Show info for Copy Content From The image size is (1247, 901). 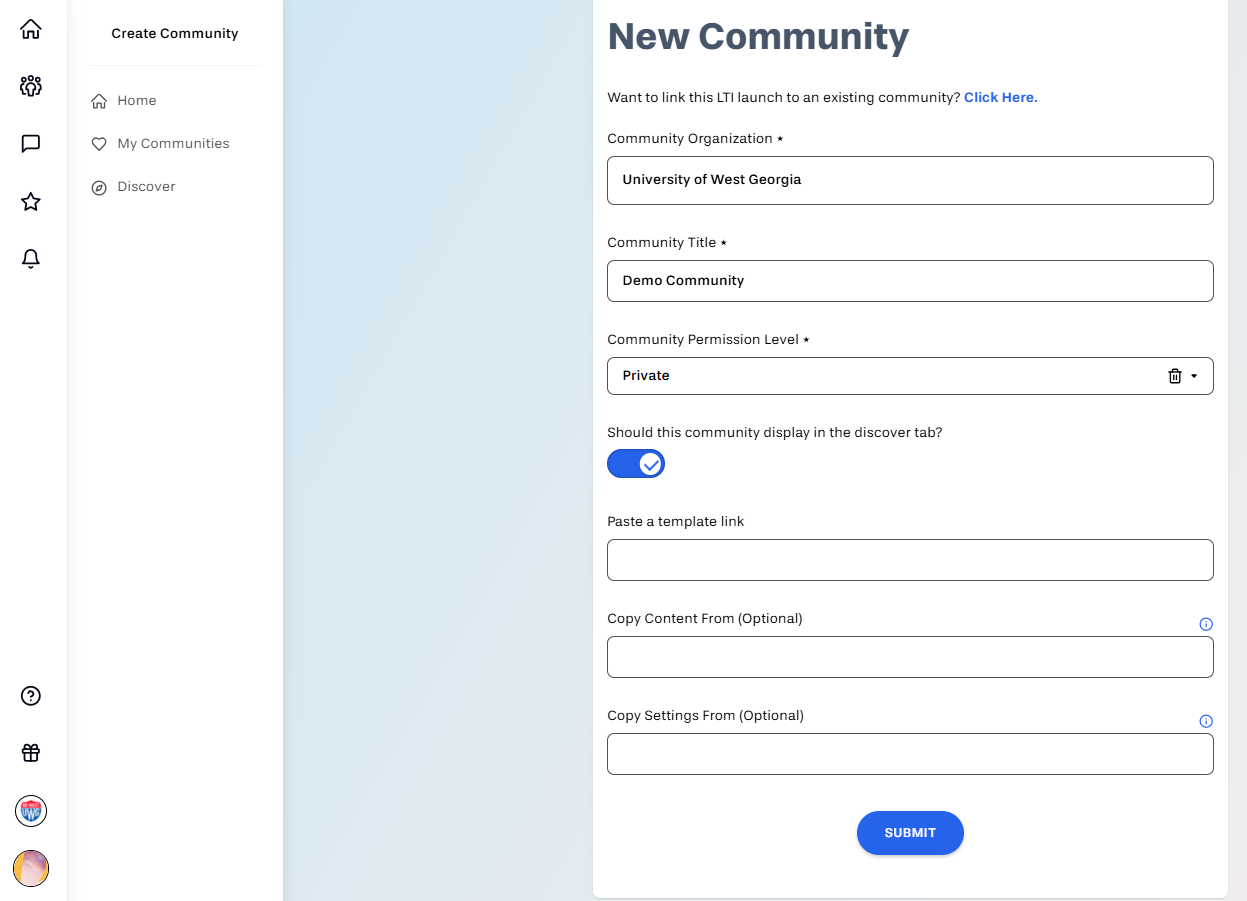point(1206,624)
